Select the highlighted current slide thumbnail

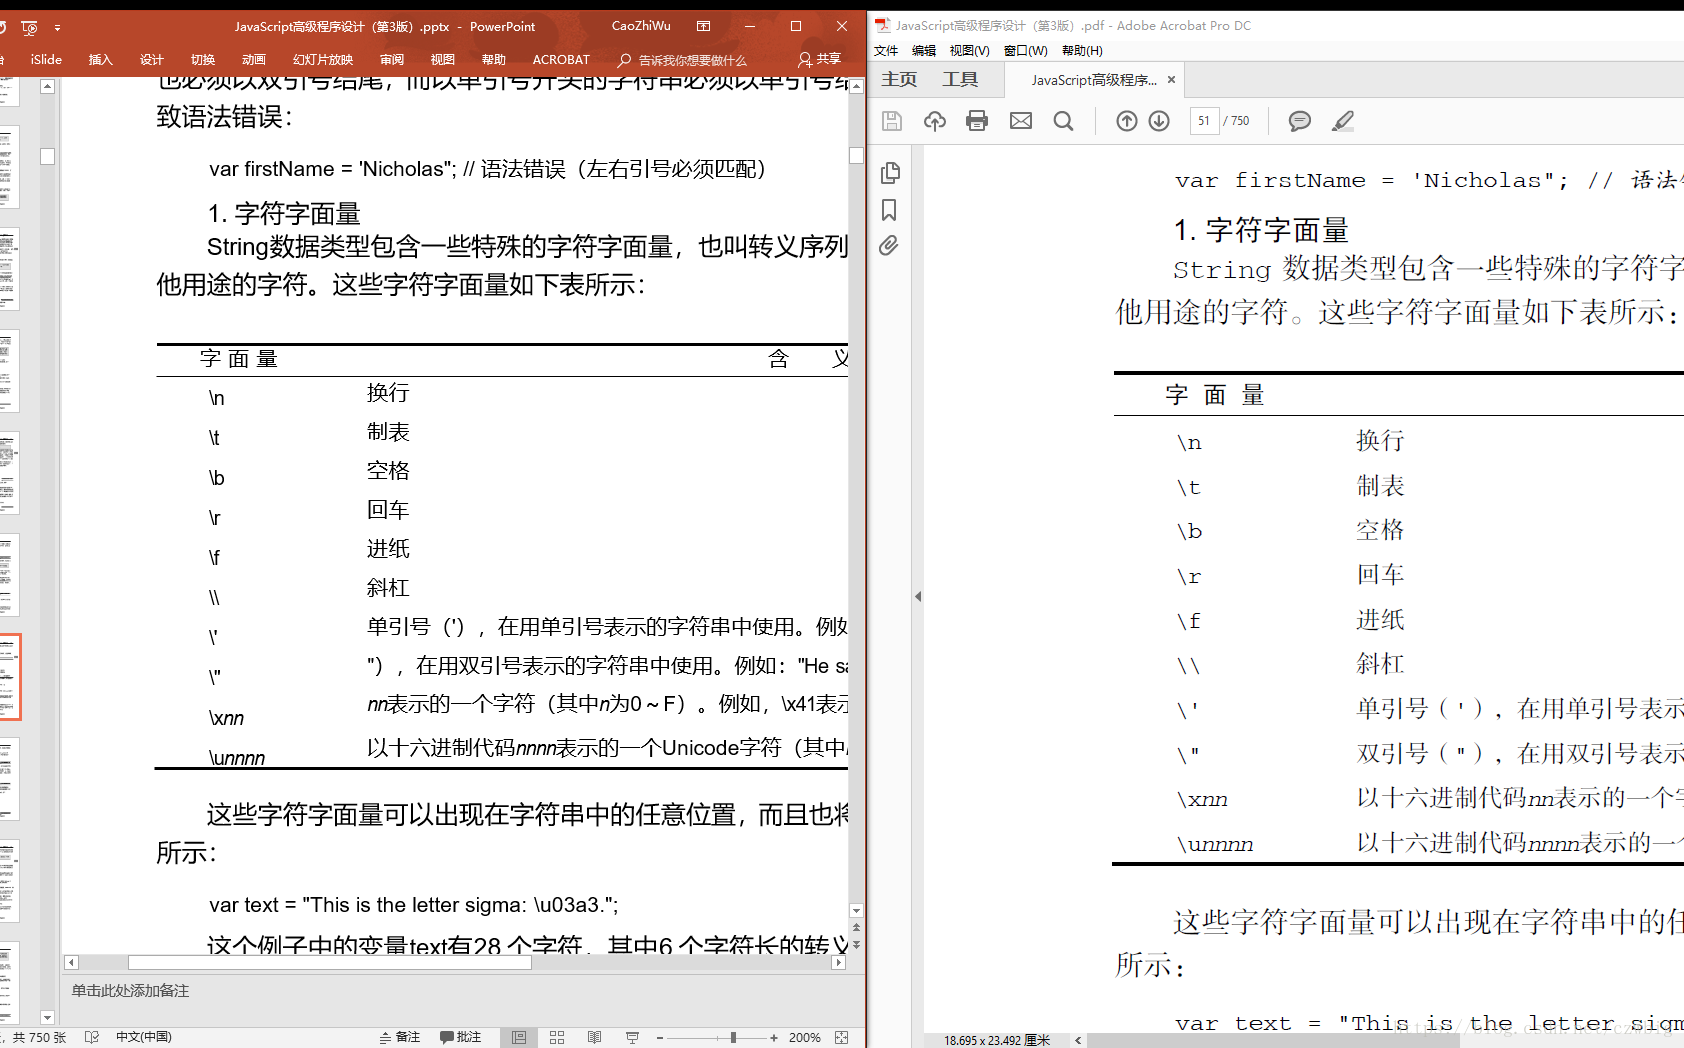pyautogui.click(x=9, y=677)
